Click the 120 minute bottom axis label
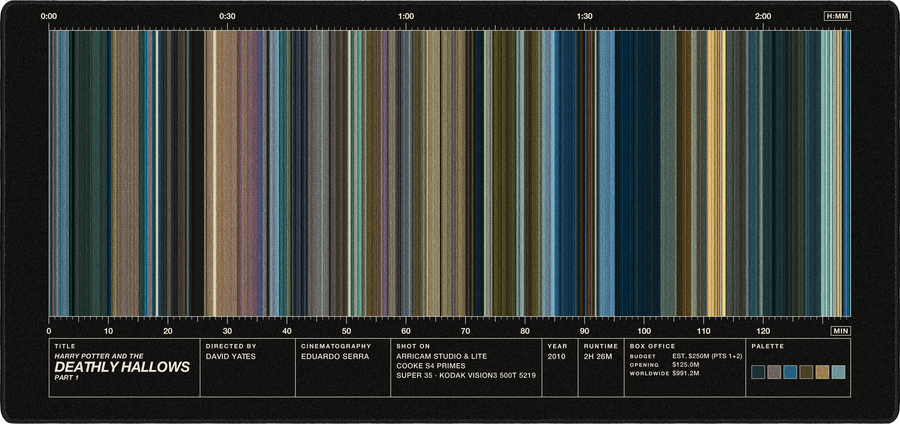Image resolution: width=900 pixels, height=424 pixels. click(x=763, y=331)
